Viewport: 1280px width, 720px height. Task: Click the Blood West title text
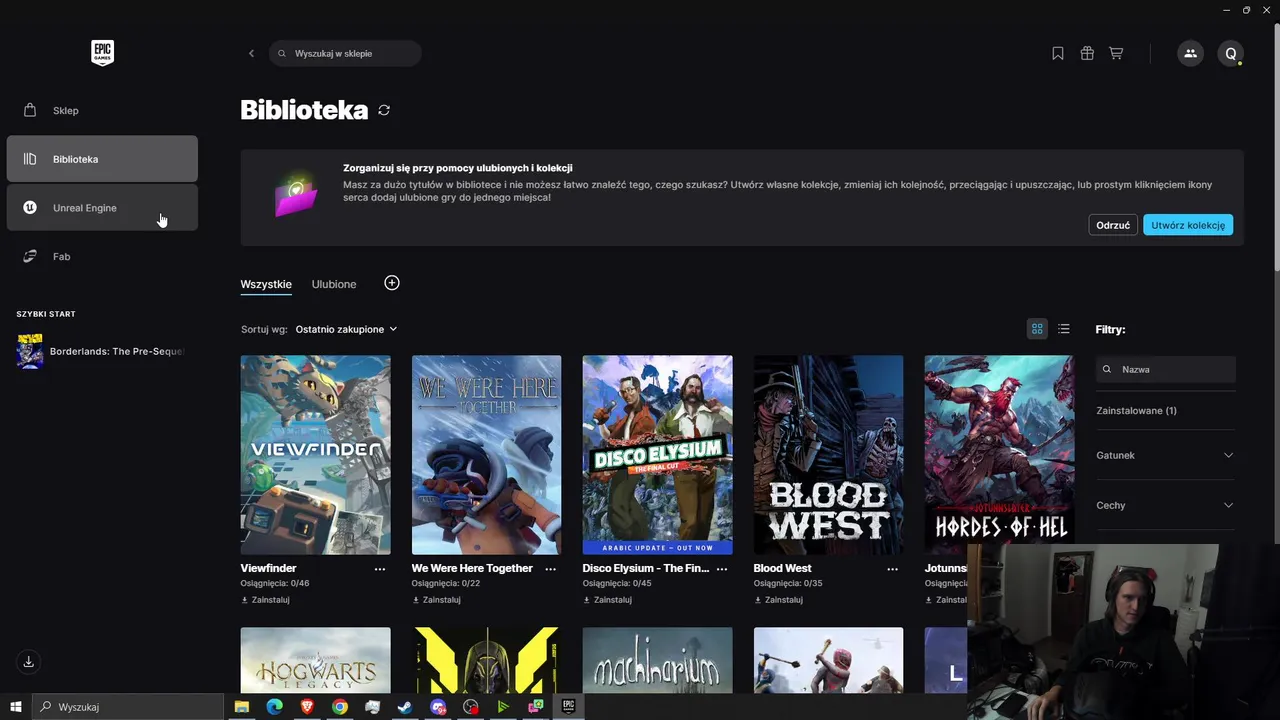(783, 568)
